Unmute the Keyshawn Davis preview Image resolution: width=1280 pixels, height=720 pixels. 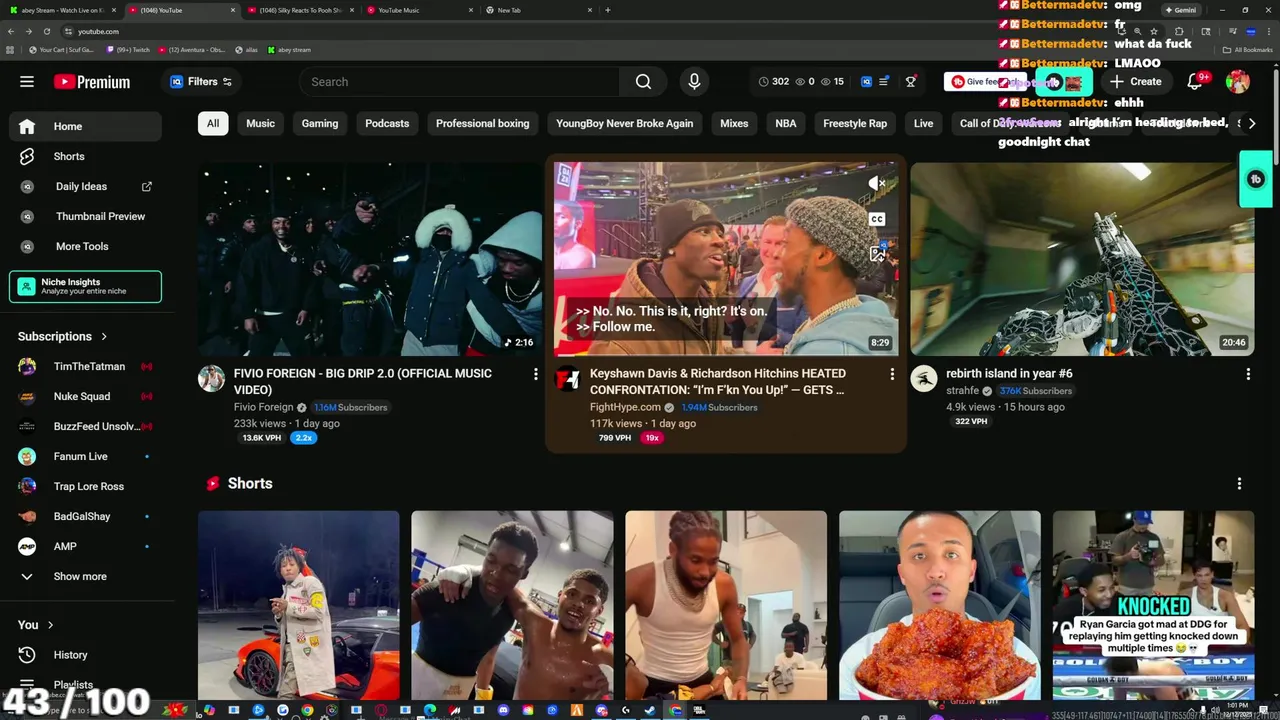877,183
